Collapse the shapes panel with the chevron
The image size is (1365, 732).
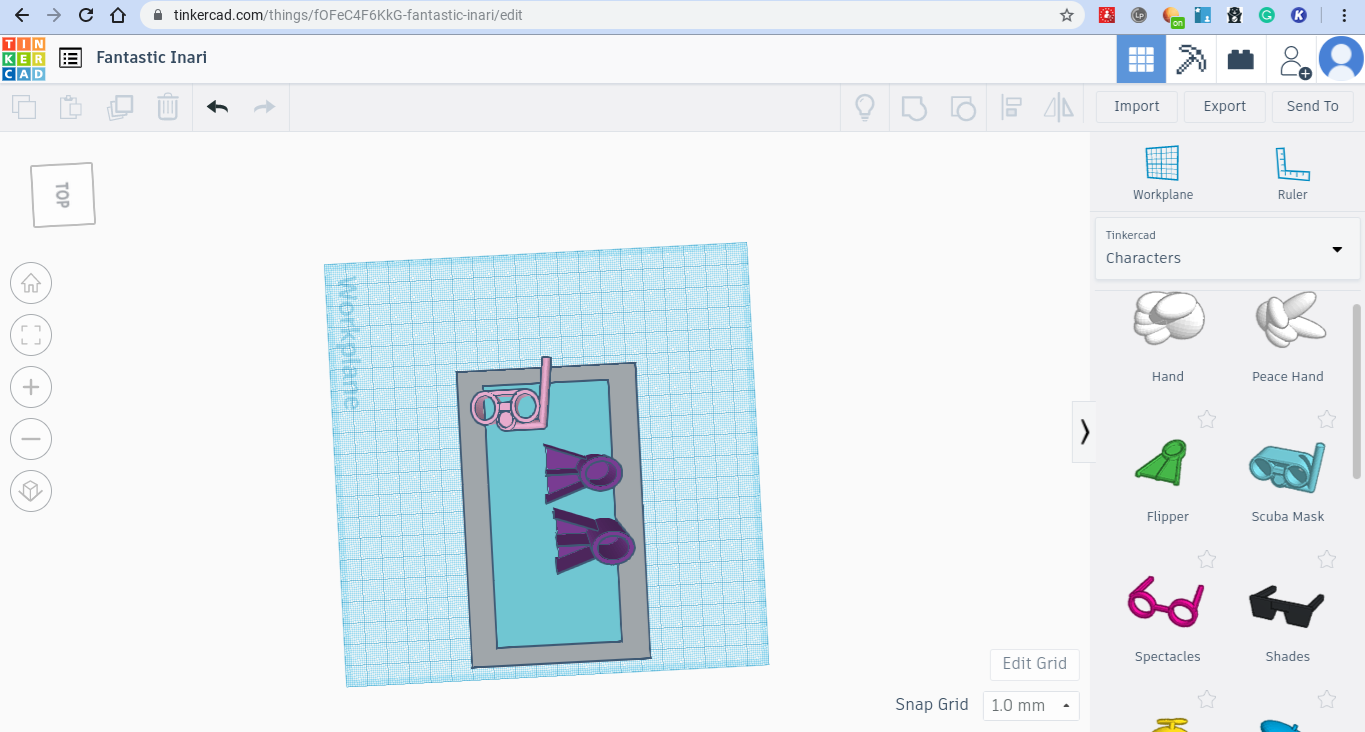pos(1084,431)
